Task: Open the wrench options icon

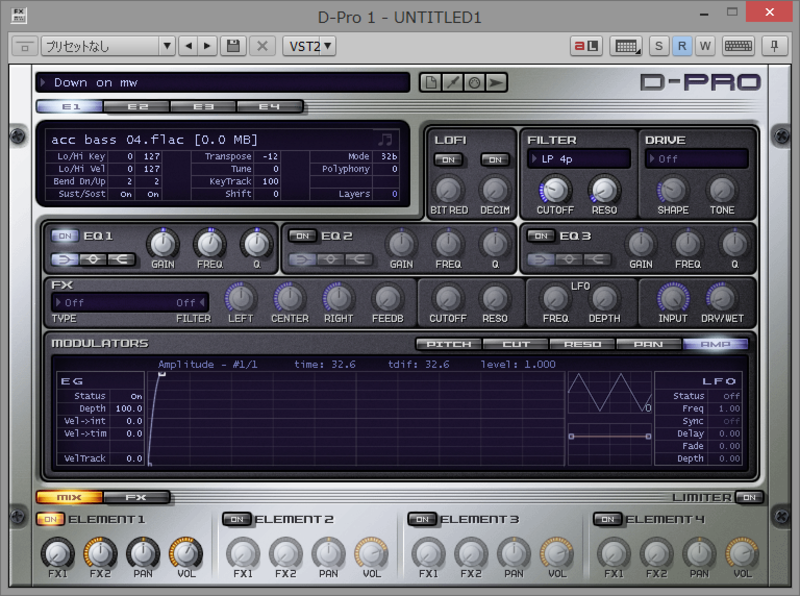Action: pyautogui.click(x=453, y=83)
